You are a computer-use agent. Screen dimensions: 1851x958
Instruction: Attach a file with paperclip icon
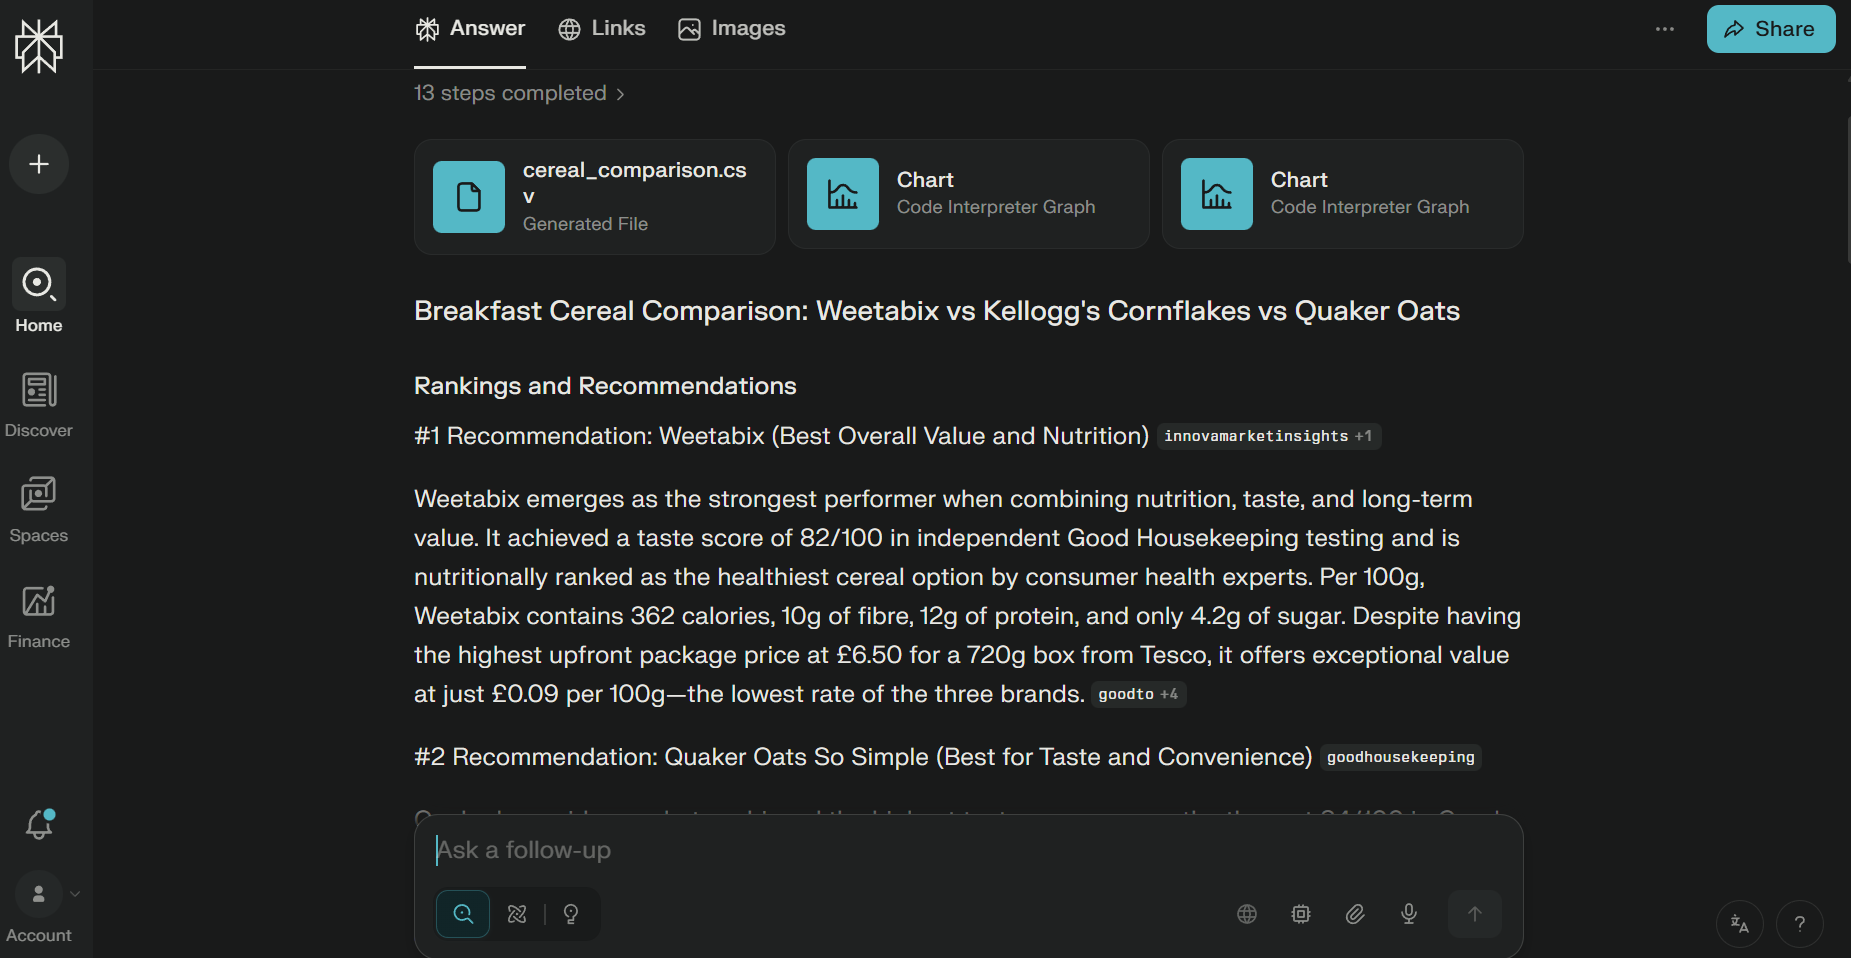pyautogui.click(x=1355, y=914)
